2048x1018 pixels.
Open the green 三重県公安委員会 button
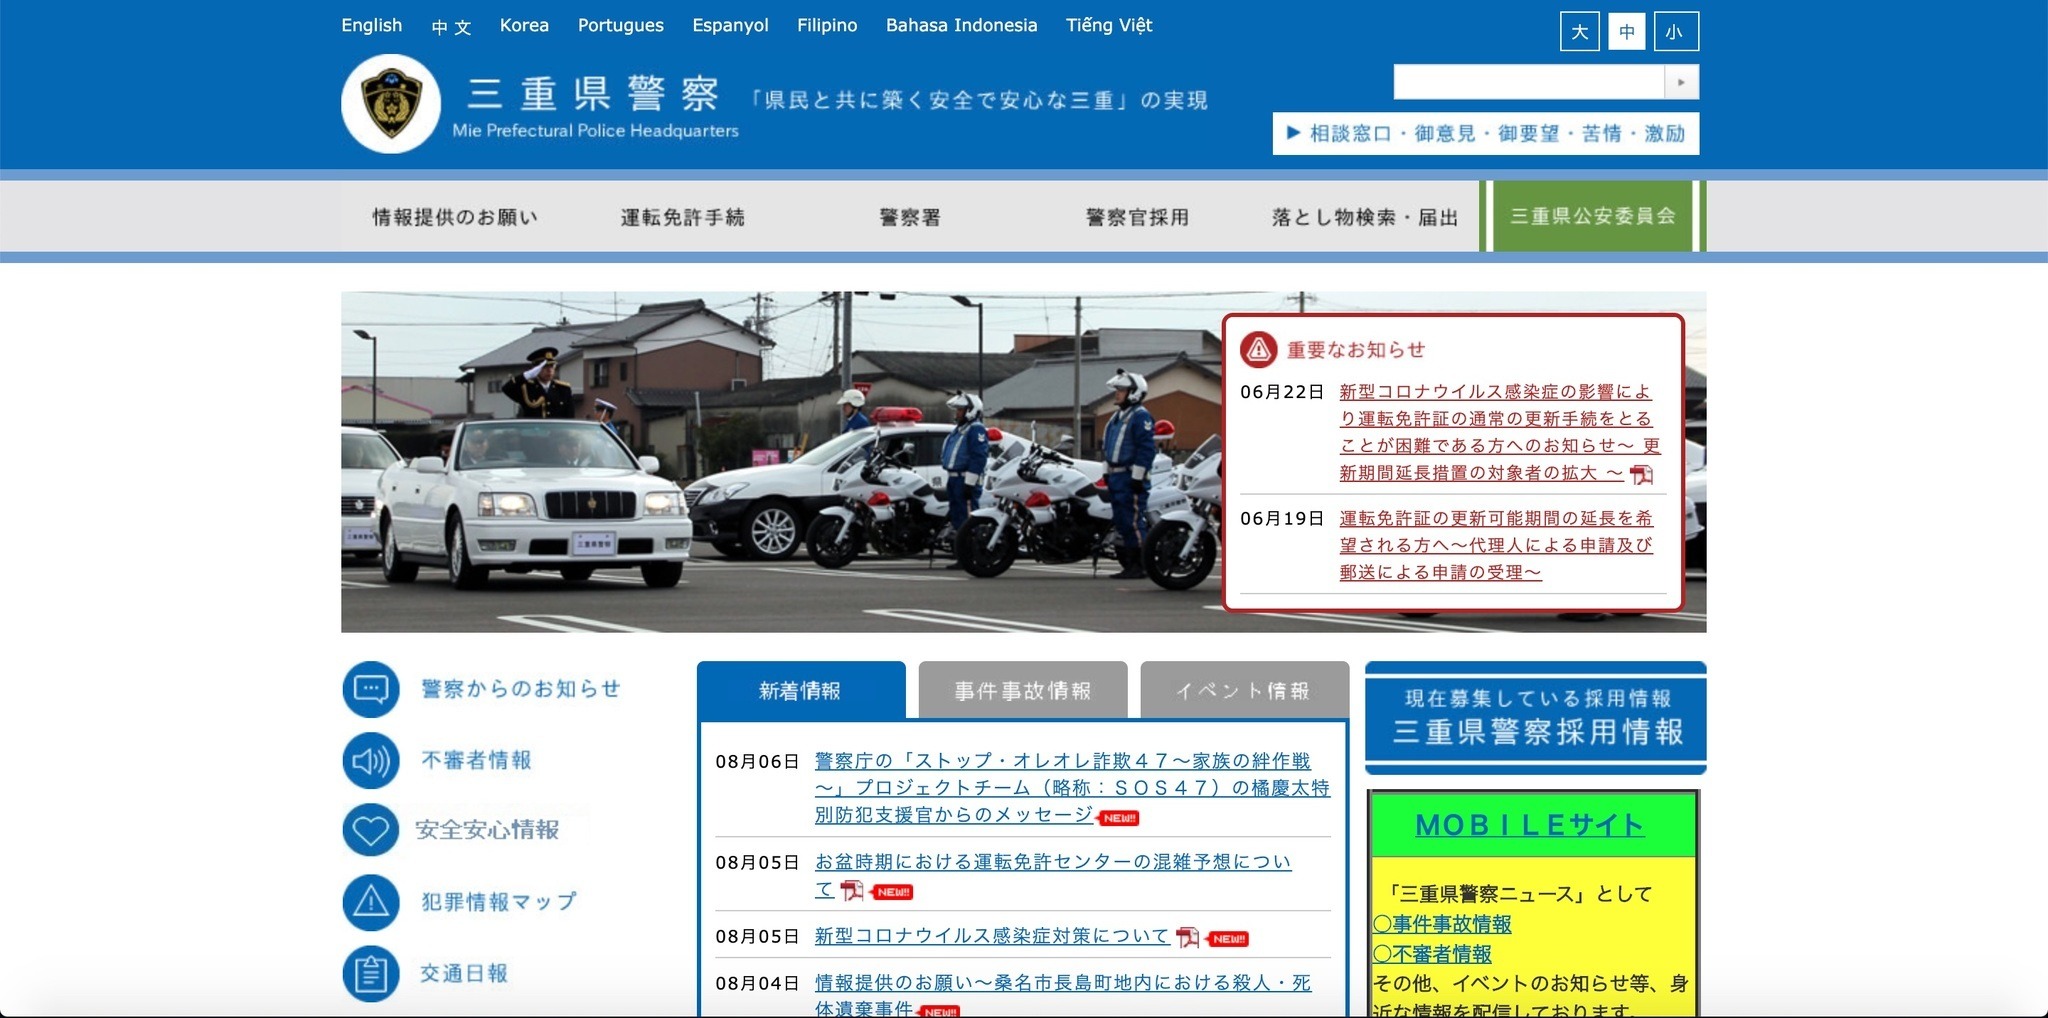click(1592, 216)
